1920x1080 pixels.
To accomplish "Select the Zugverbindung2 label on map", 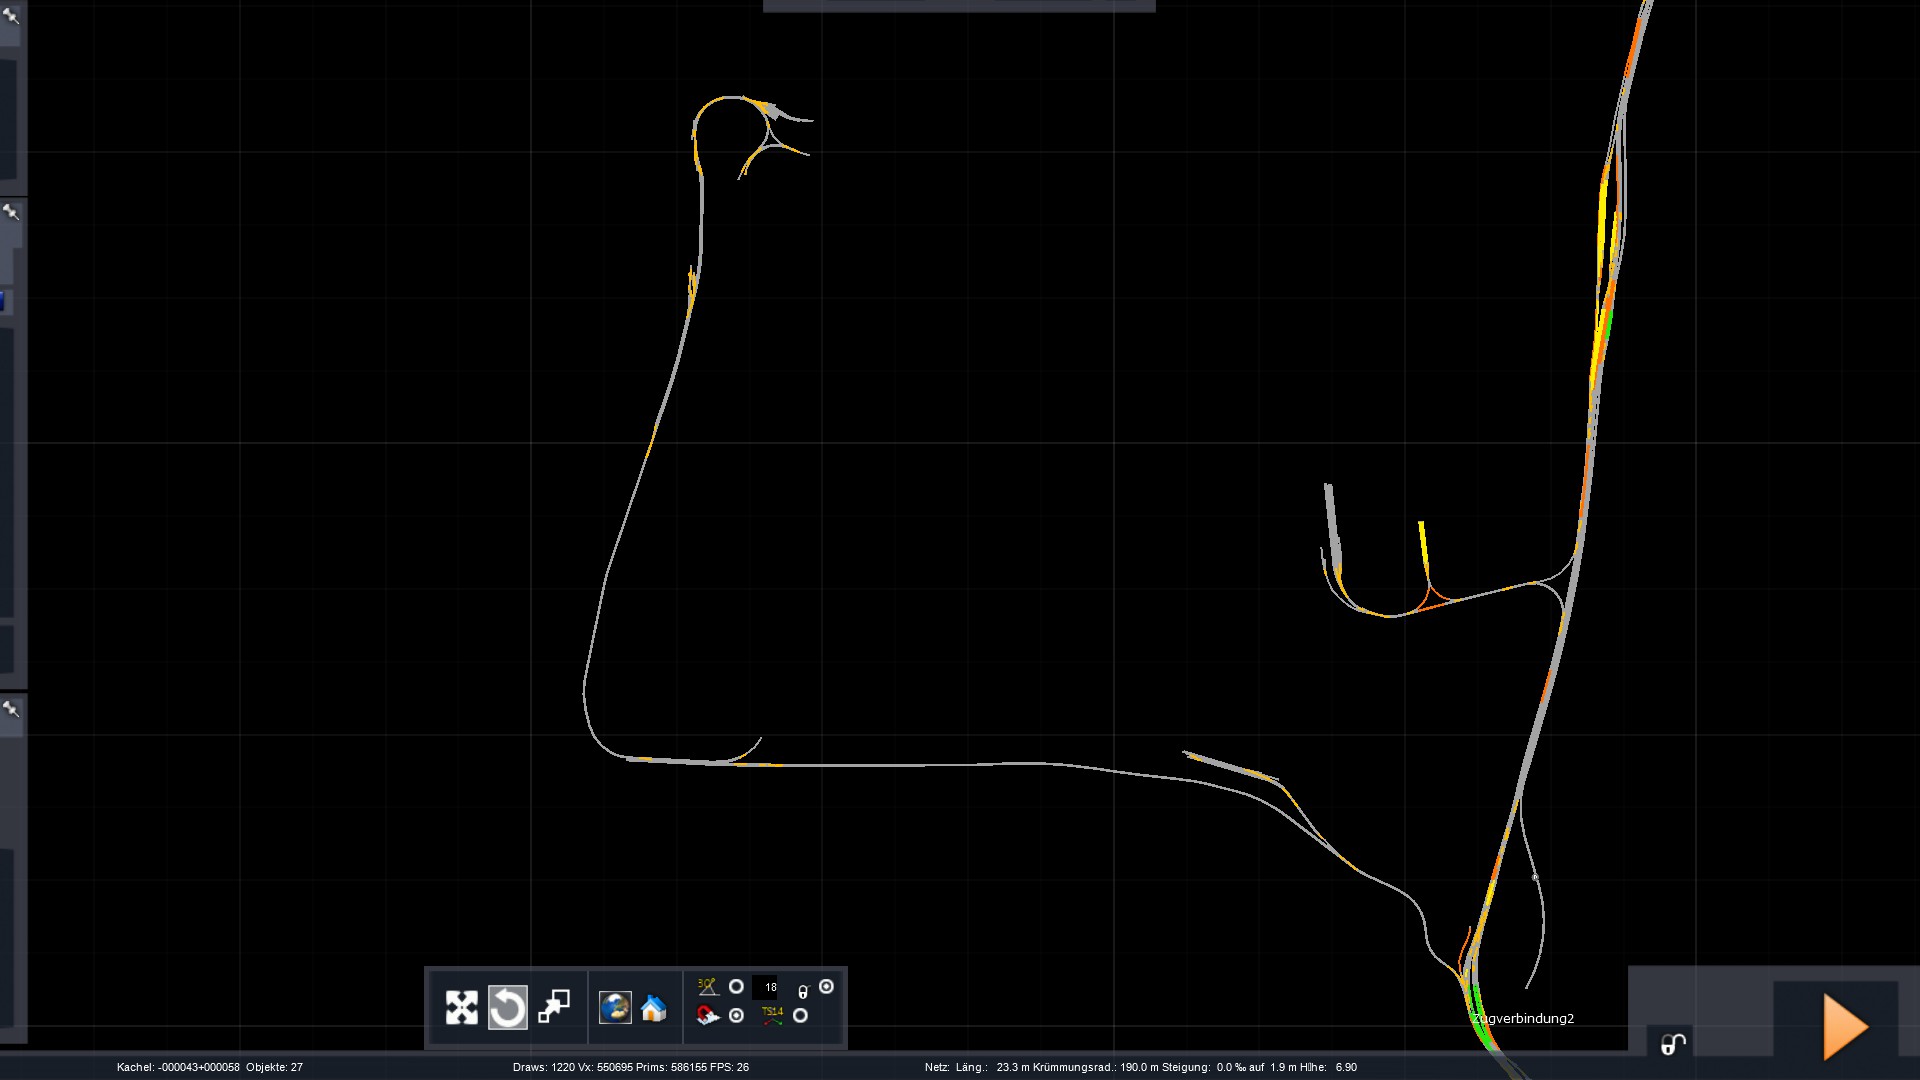I will click(1523, 1018).
